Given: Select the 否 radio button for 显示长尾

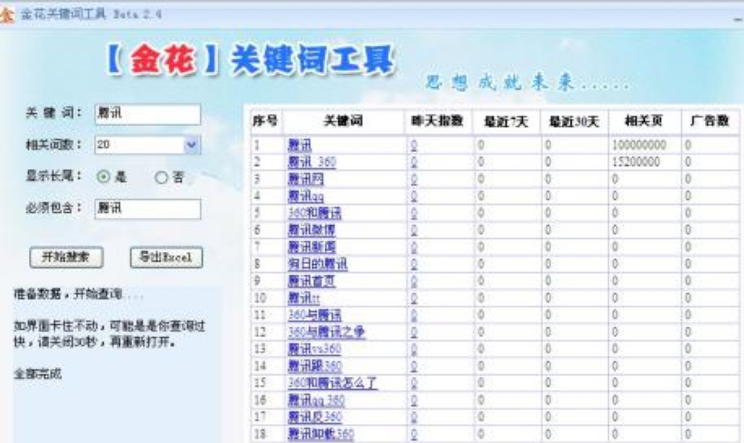Looking at the screenshot, I should point(161,177).
